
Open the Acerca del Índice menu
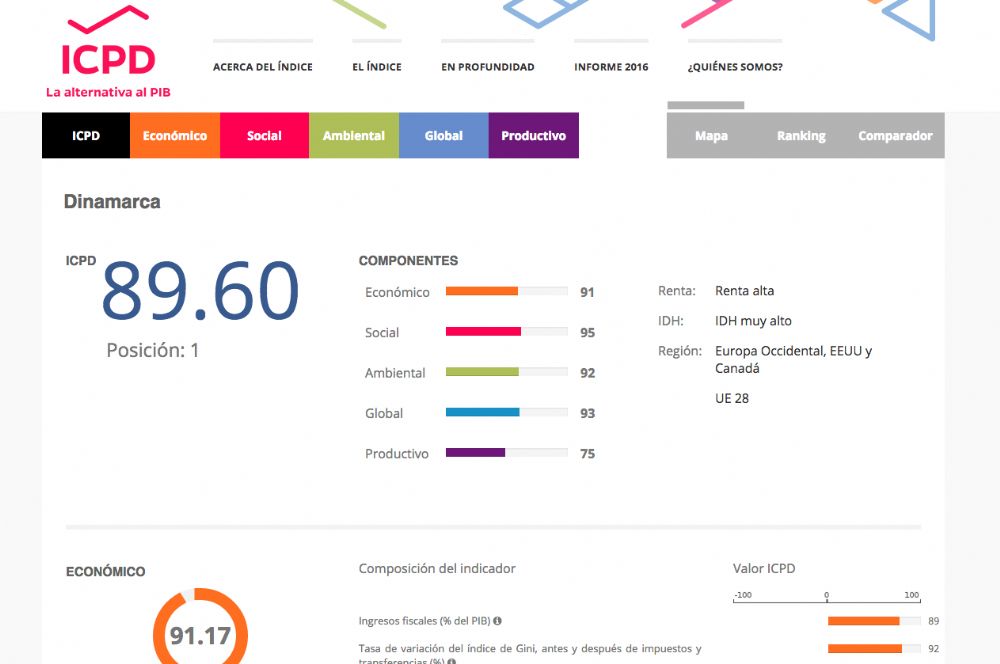coord(262,67)
